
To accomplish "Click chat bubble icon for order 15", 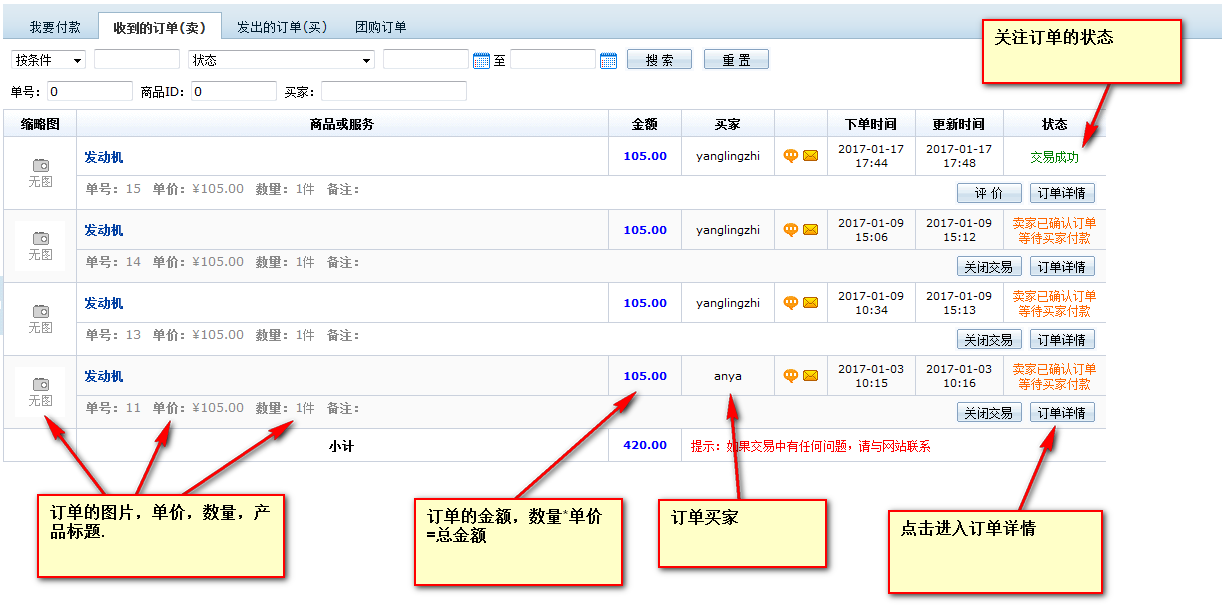I will click(x=790, y=156).
